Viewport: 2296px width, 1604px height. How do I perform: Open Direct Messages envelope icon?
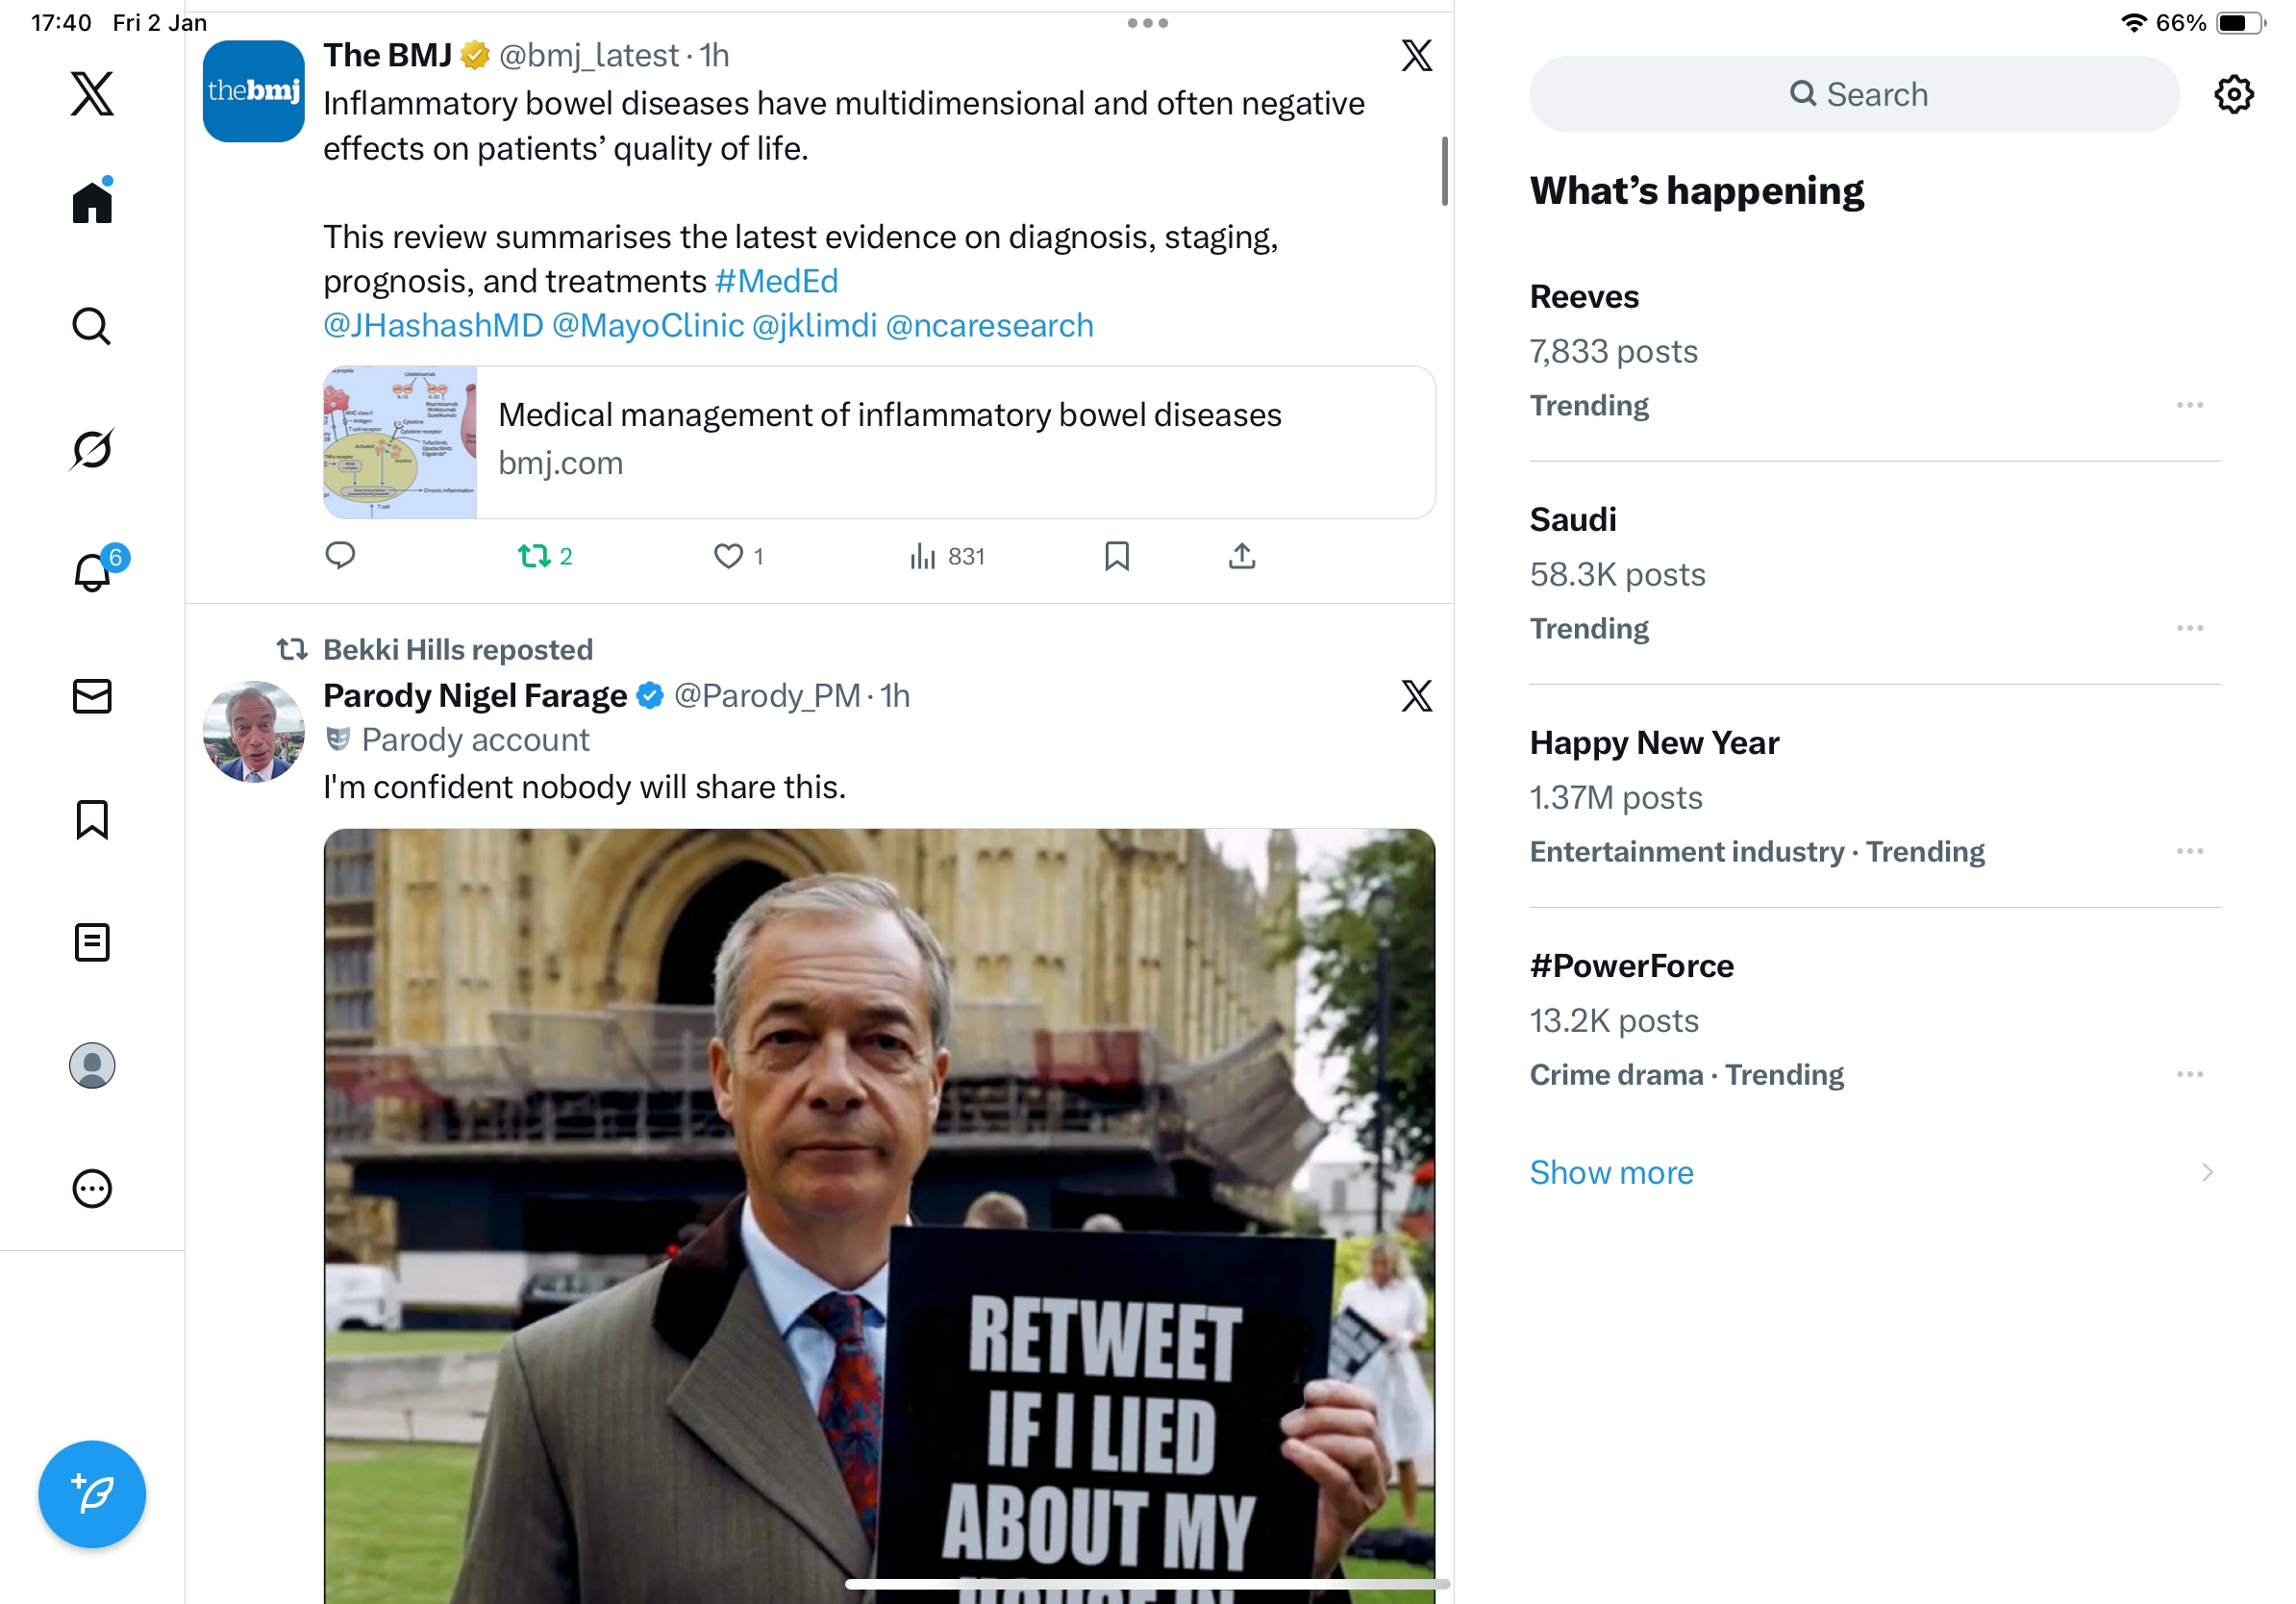92,696
